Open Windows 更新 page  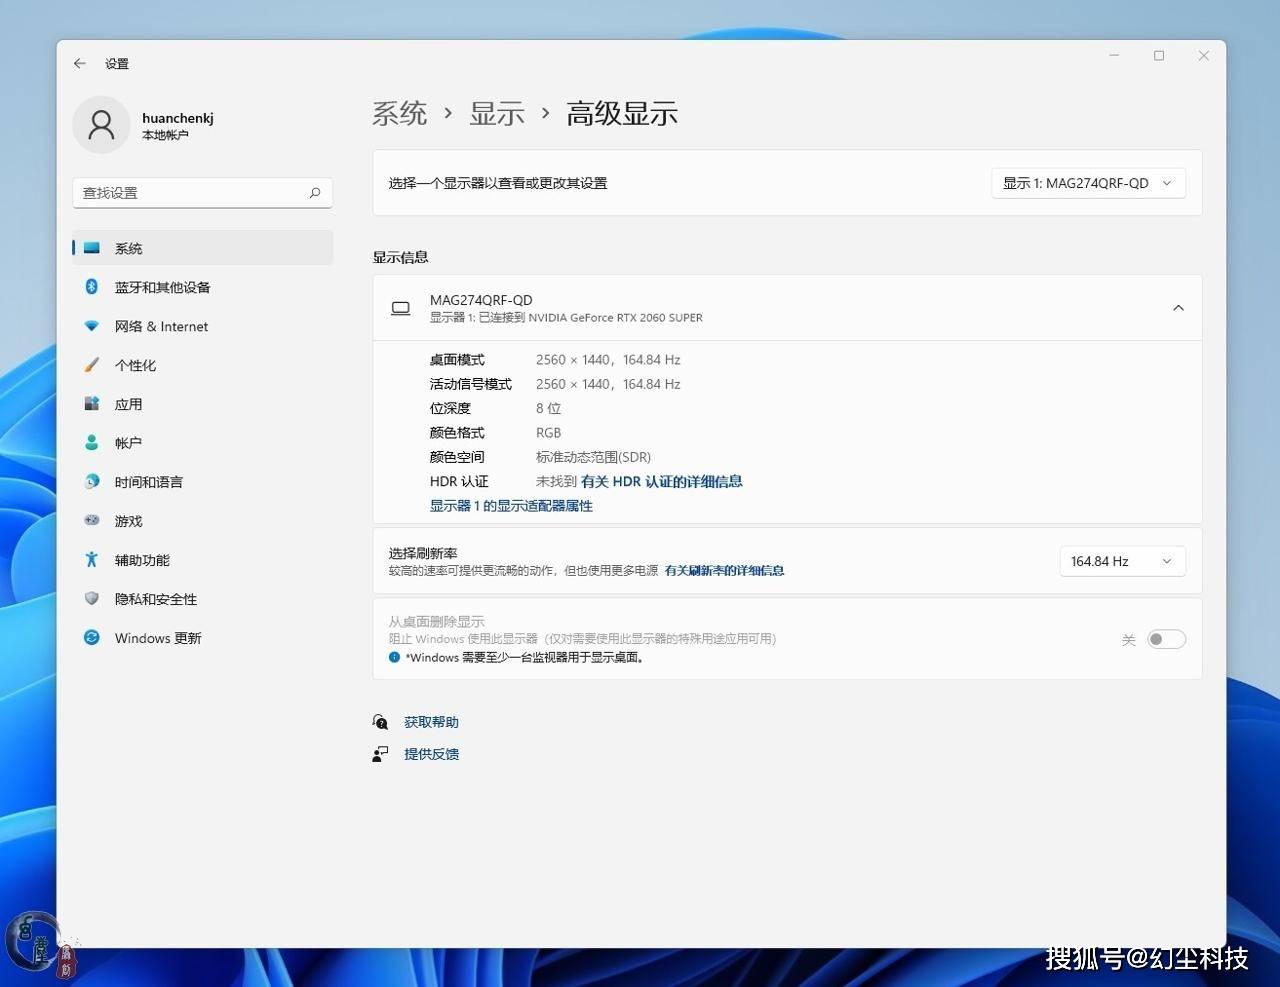tap(202, 638)
